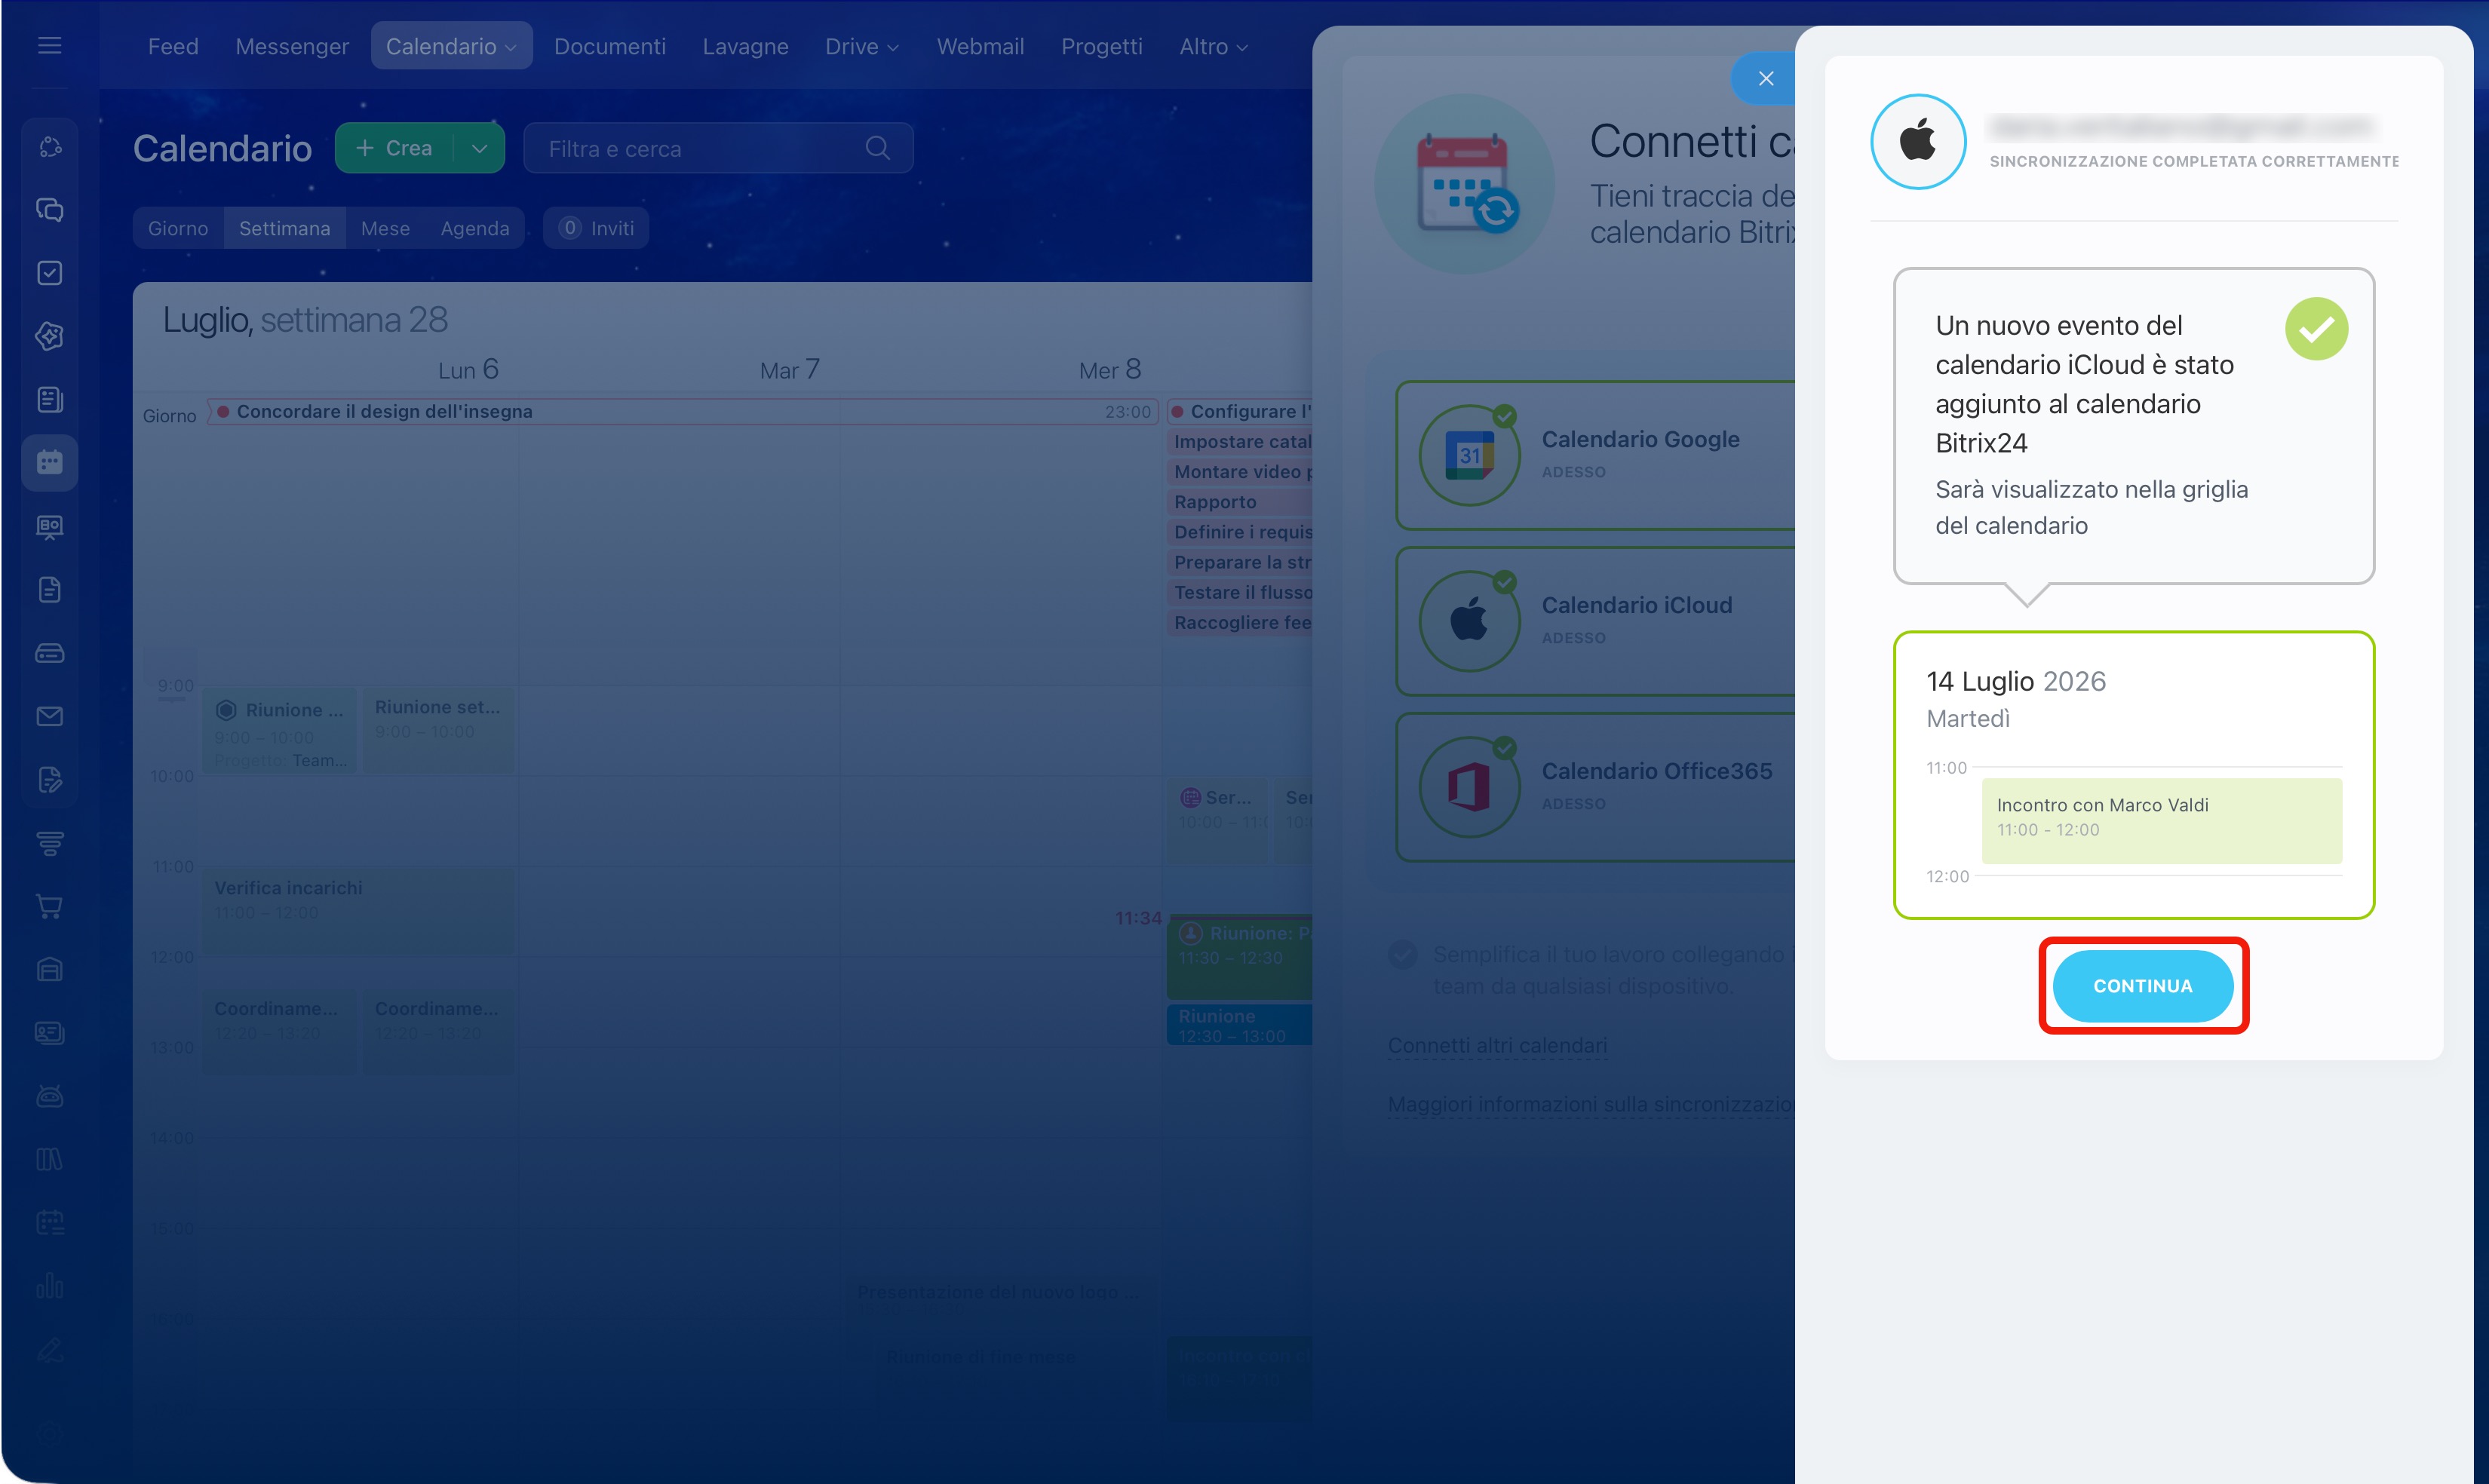Open the document page icon in sidebar
The width and height of the screenshot is (2489, 1484).
point(50,590)
